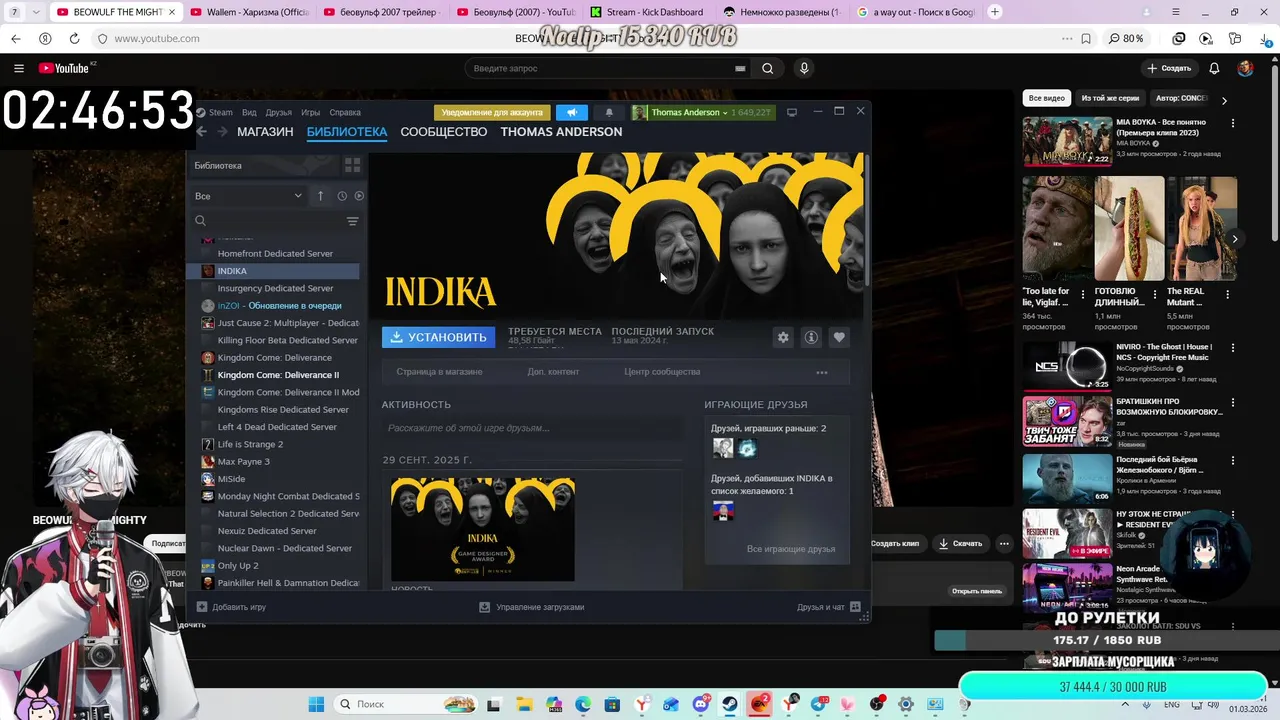Open INDIKA manage gear icon
This screenshot has width=1280, height=720.
[x=783, y=337]
